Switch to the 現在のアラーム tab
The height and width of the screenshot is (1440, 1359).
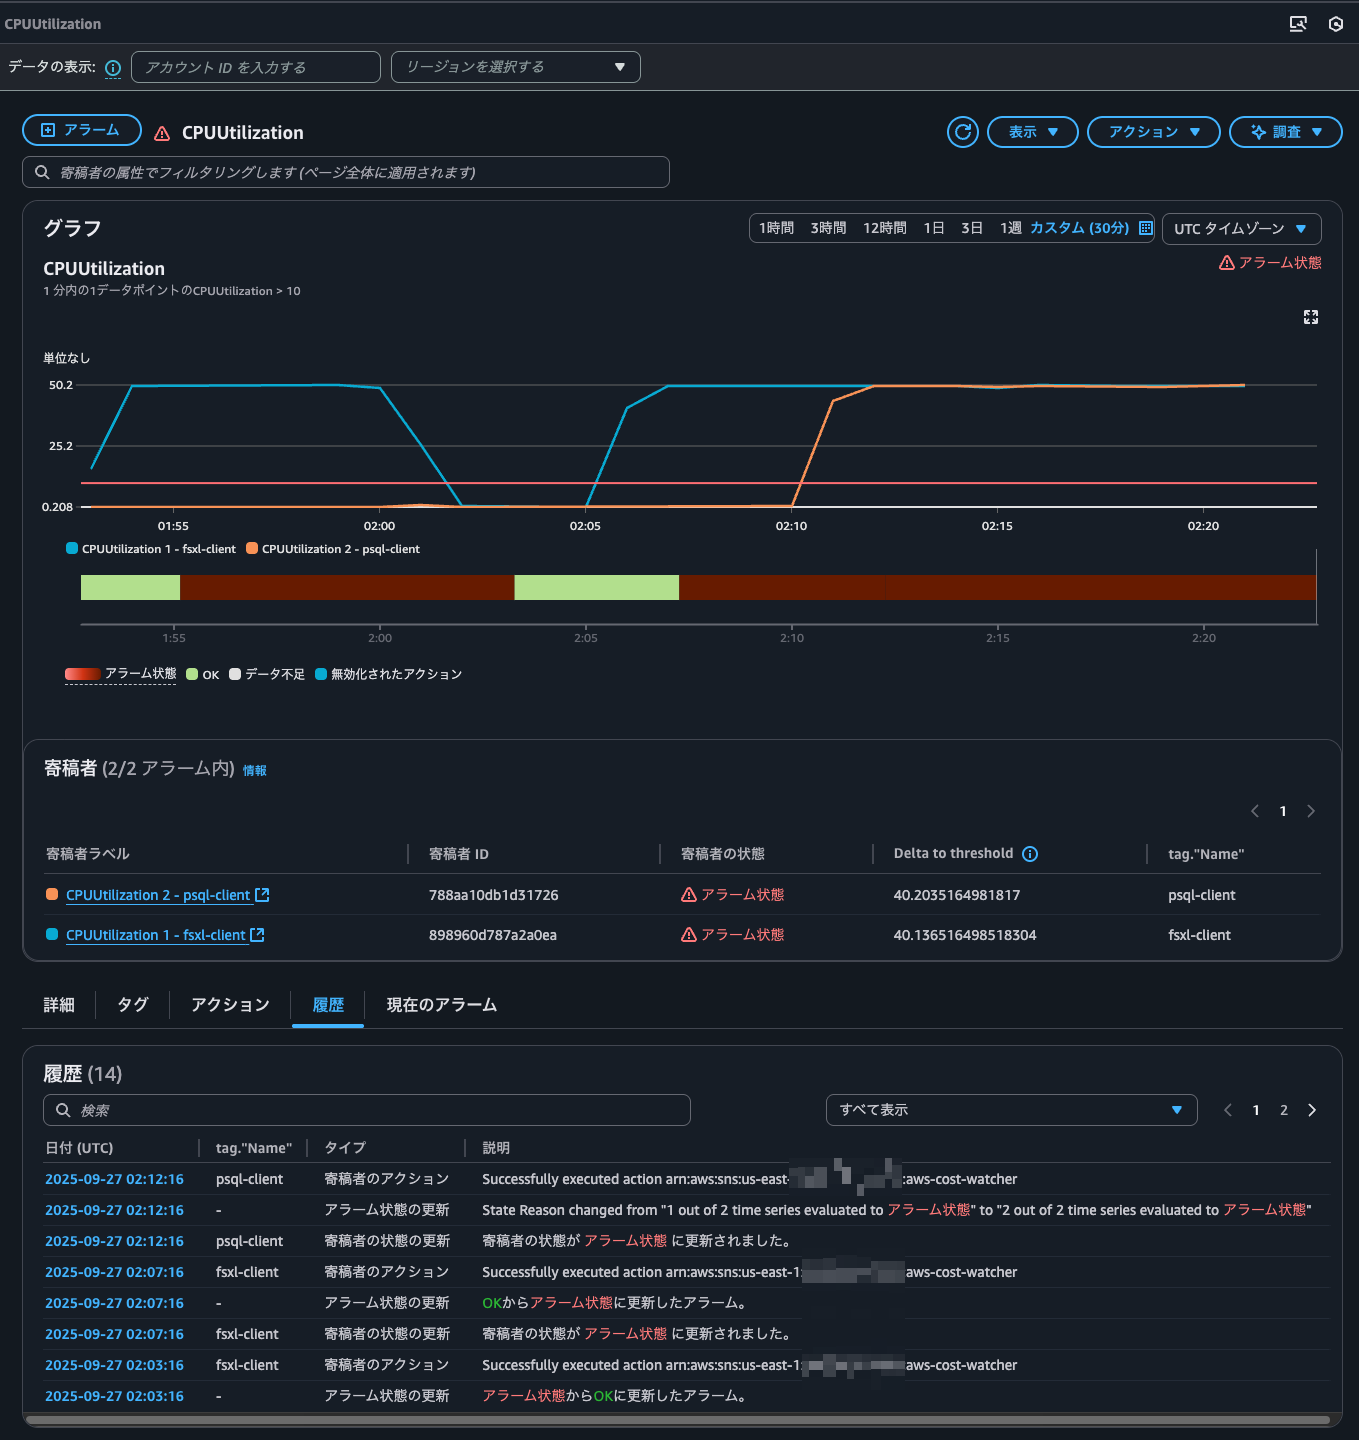point(442,1005)
